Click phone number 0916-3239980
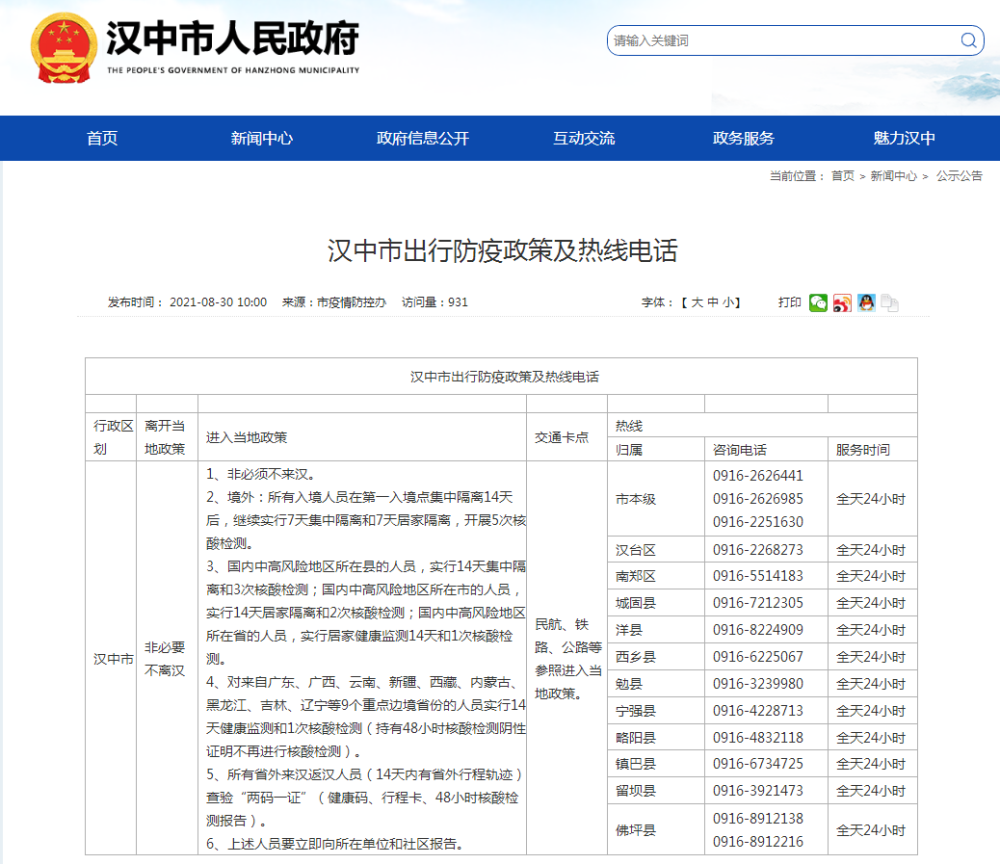The width and height of the screenshot is (1000, 864). [x=758, y=684]
